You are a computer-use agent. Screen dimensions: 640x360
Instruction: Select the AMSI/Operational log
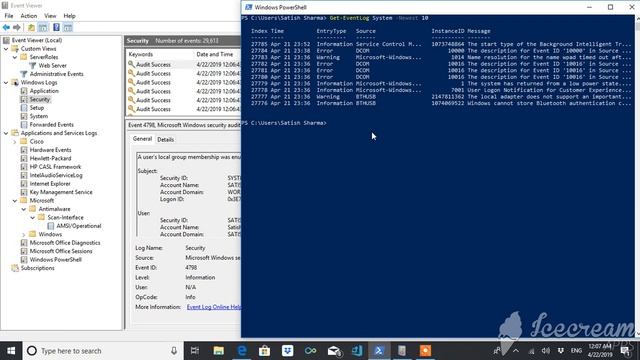click(x=78, y=226)
